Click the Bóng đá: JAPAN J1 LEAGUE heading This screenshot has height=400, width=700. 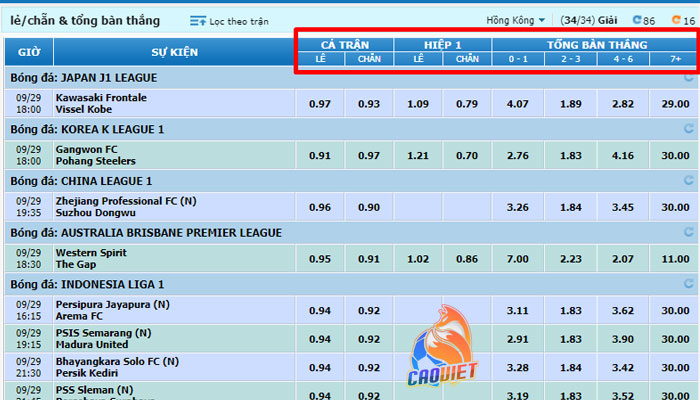click(84, 78)
